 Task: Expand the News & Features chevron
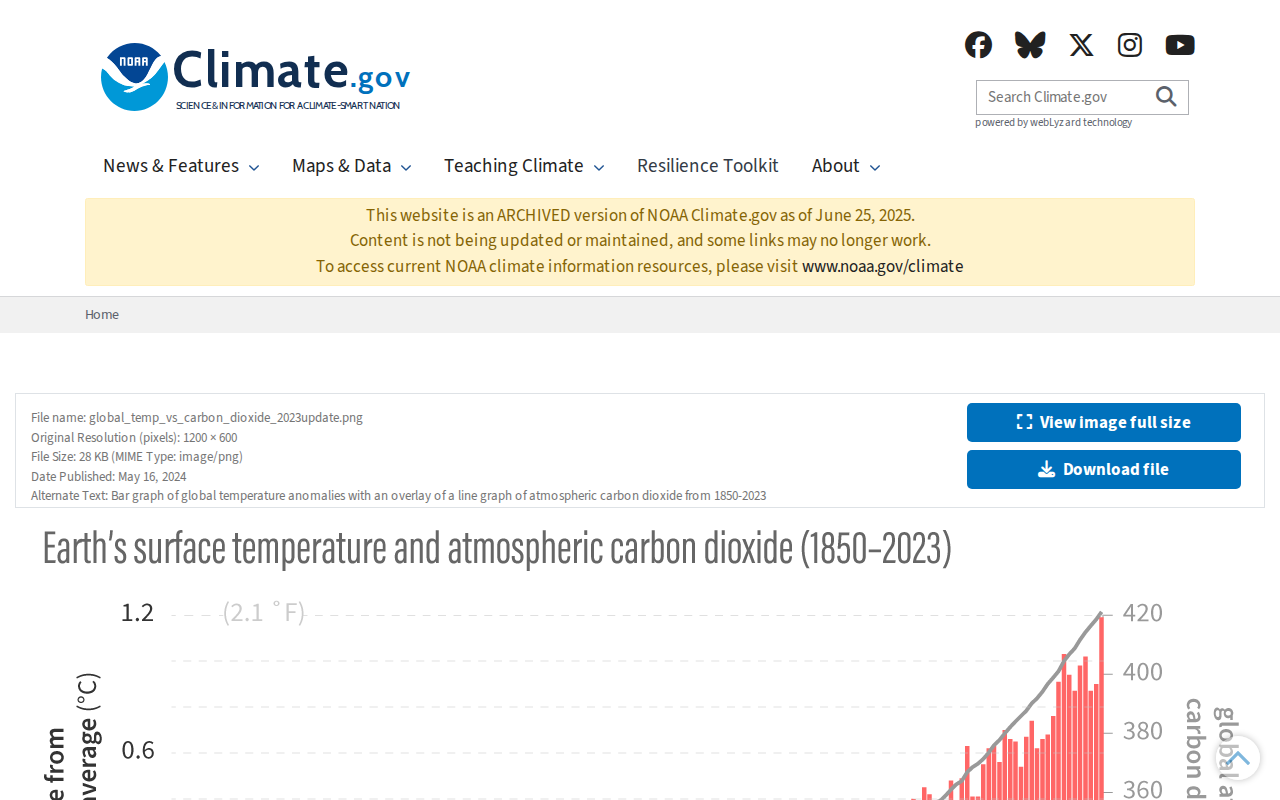(x=254, y=167)
